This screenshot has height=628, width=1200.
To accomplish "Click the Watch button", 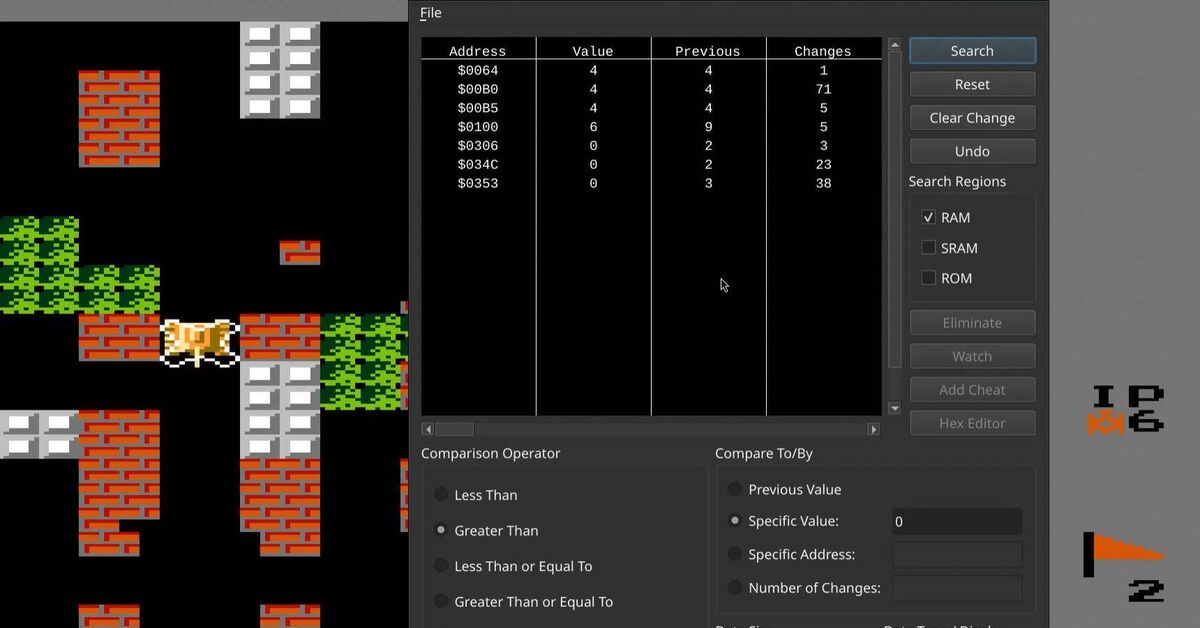I will [972, 356].
